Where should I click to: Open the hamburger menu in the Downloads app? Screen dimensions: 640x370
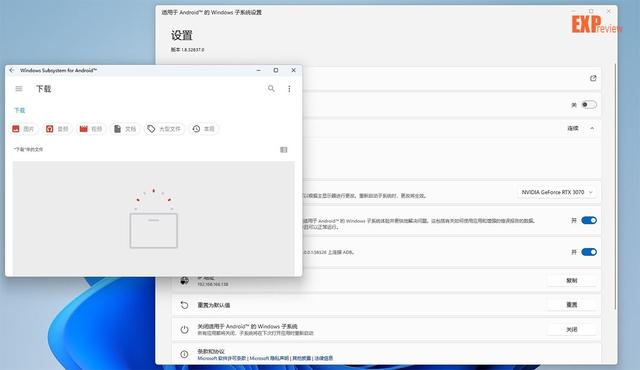(19, 89)
